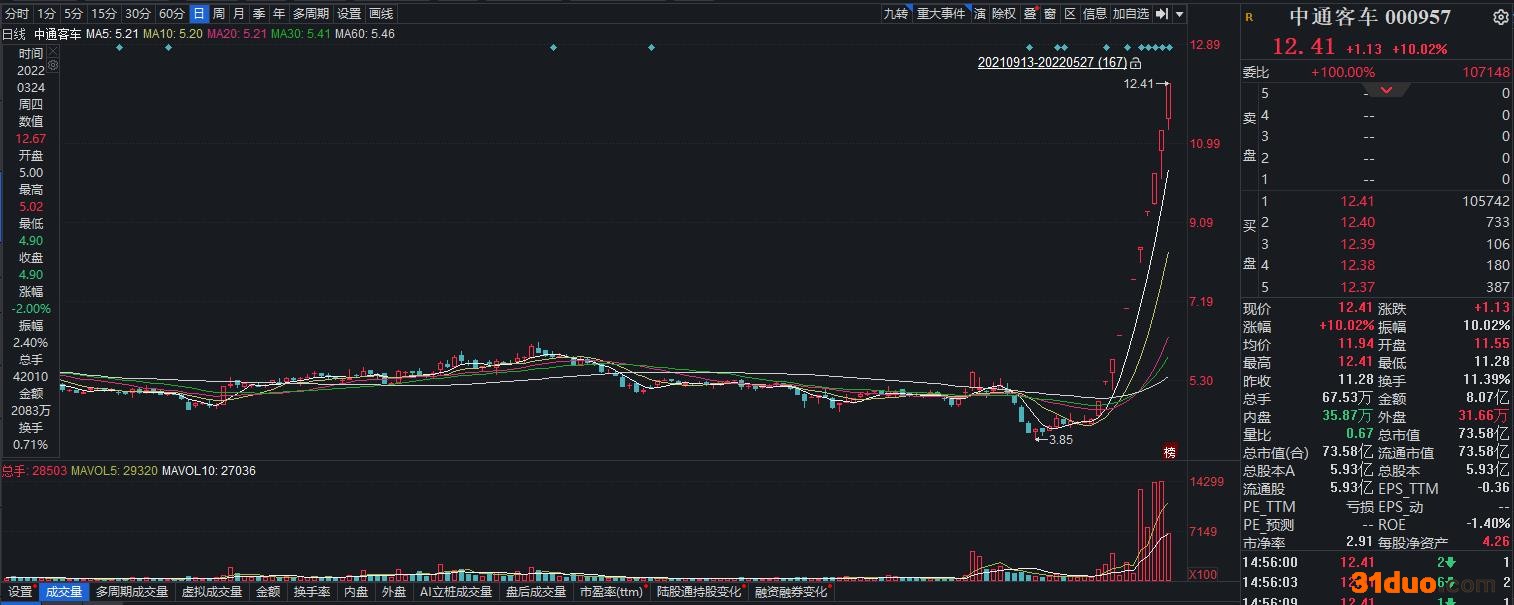Click the lock icon beside date range
The height and width of the screenshot is (605, 1514).
tap(1135, 63)
